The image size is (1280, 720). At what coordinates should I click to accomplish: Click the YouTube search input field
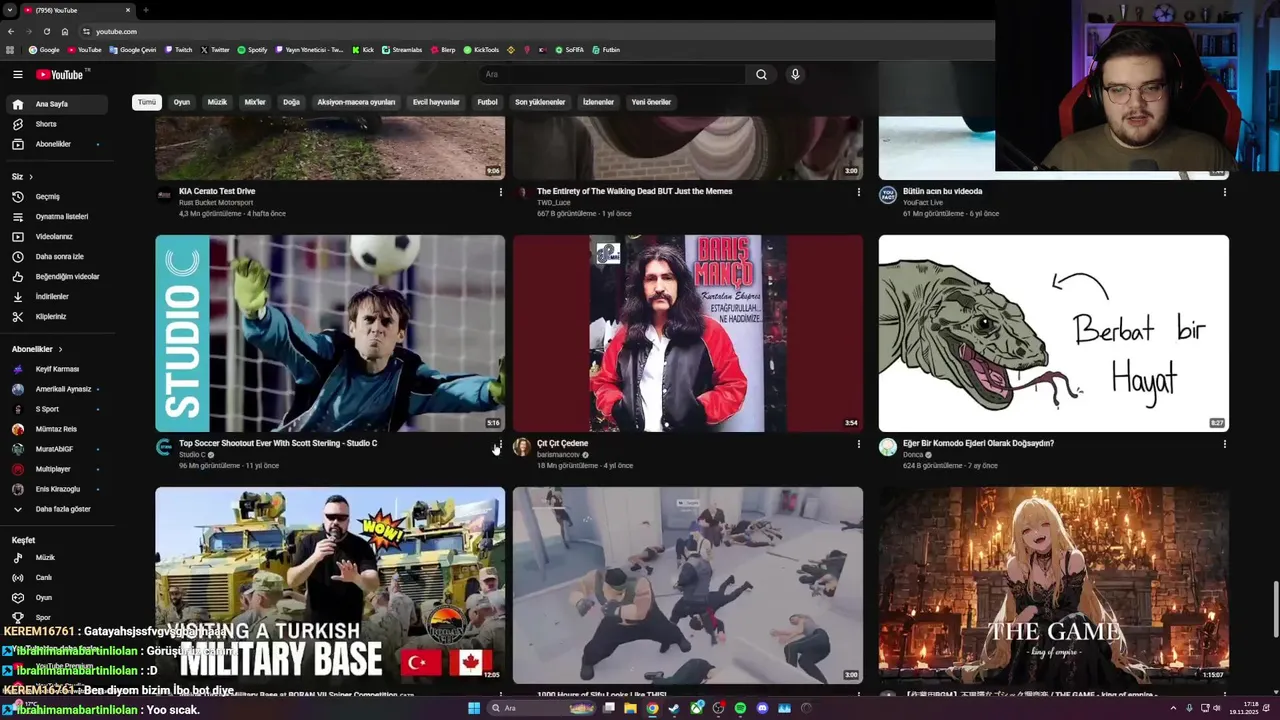click(612, 74)
